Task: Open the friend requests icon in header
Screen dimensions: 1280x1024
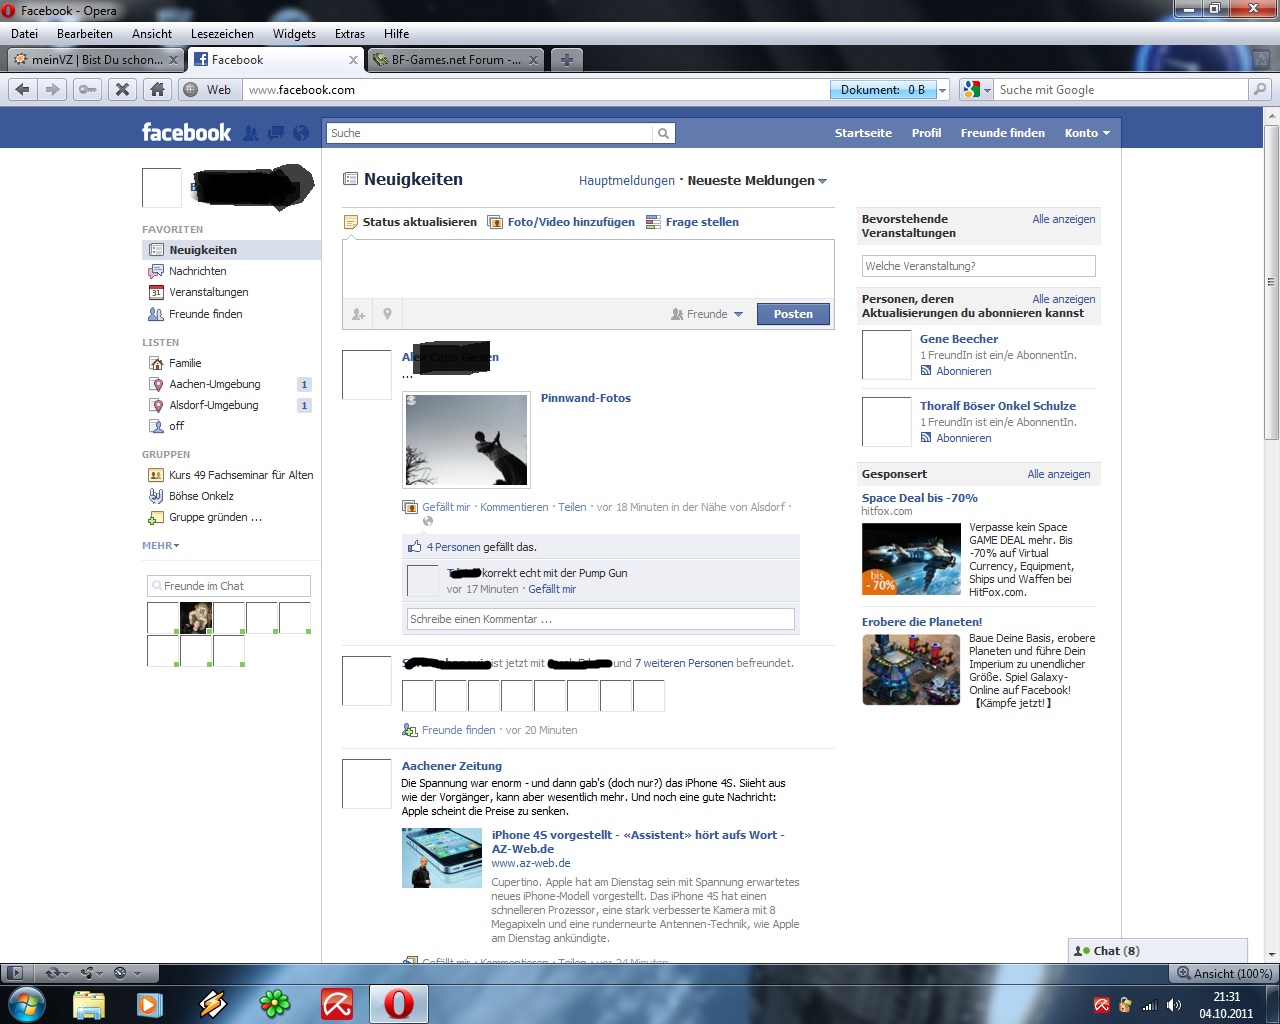Action: pyautogui.click(x=251, y=133)
